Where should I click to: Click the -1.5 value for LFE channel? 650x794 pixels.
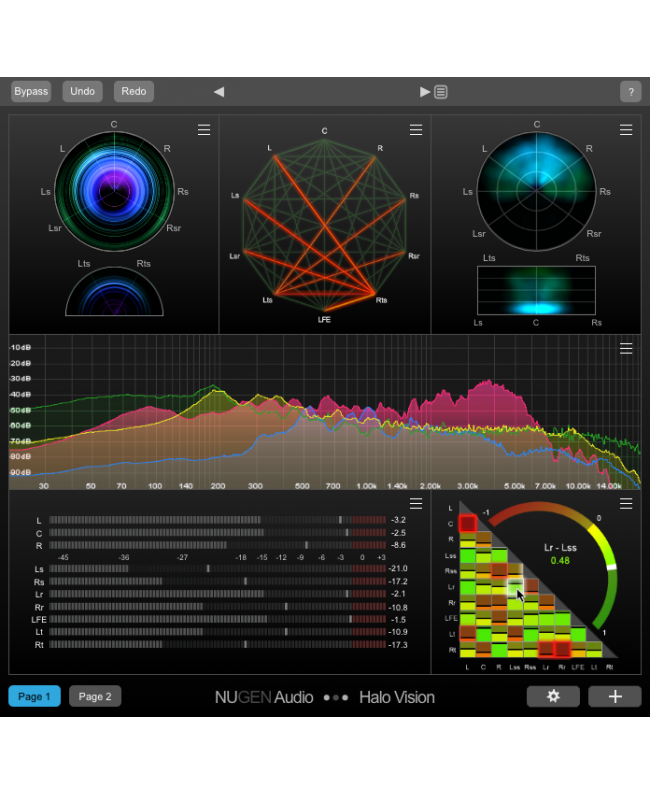[x=398, y=620]
